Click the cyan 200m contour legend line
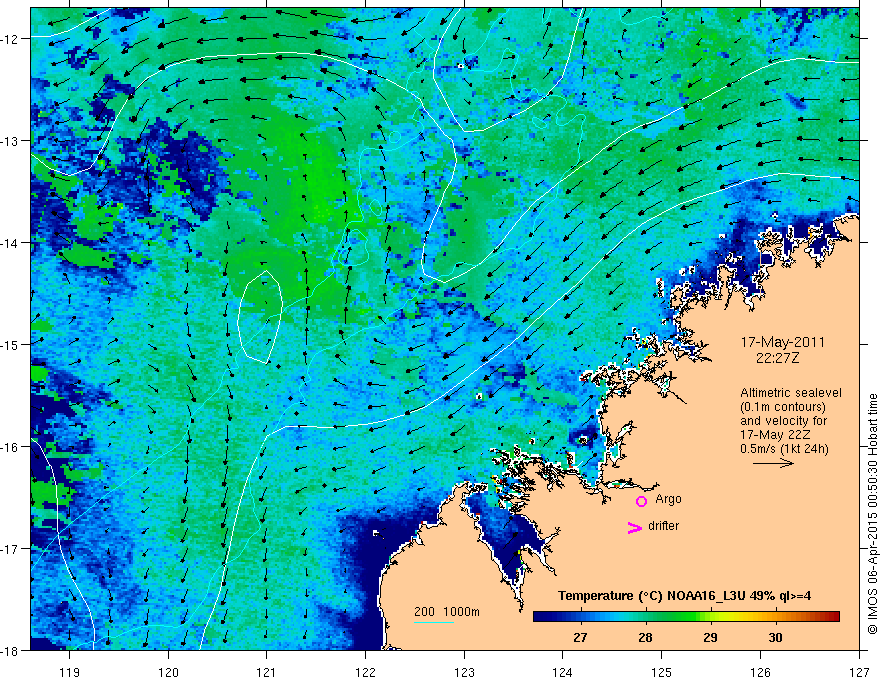The height and width of the screenshot is (680, 880). tap(434, 622)
